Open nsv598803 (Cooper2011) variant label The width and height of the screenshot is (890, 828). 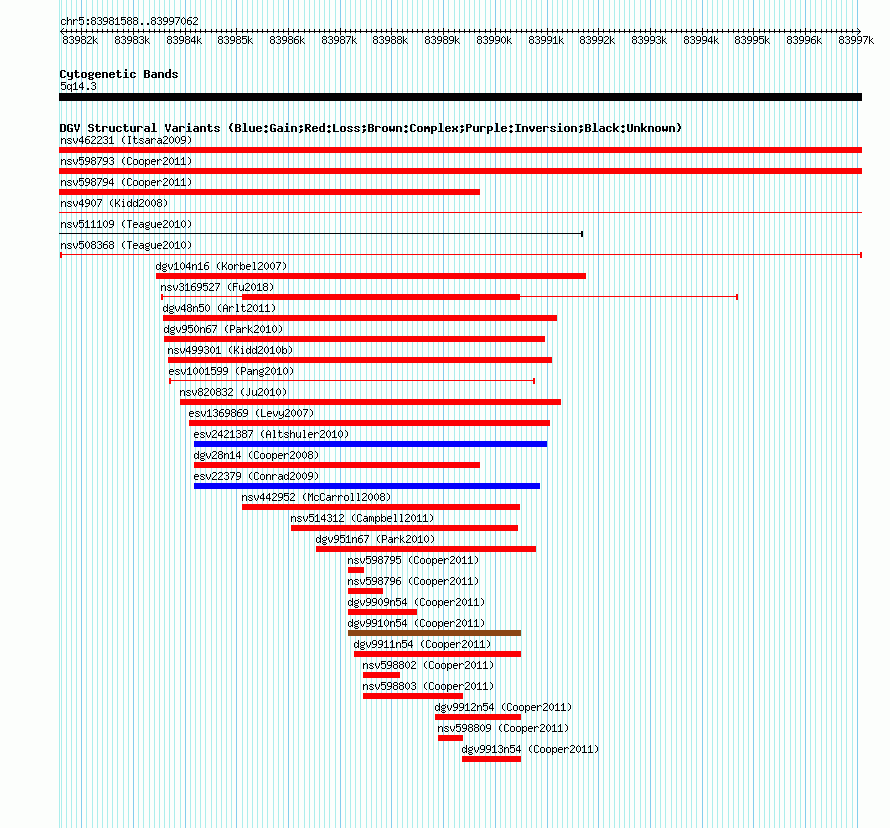428,686
